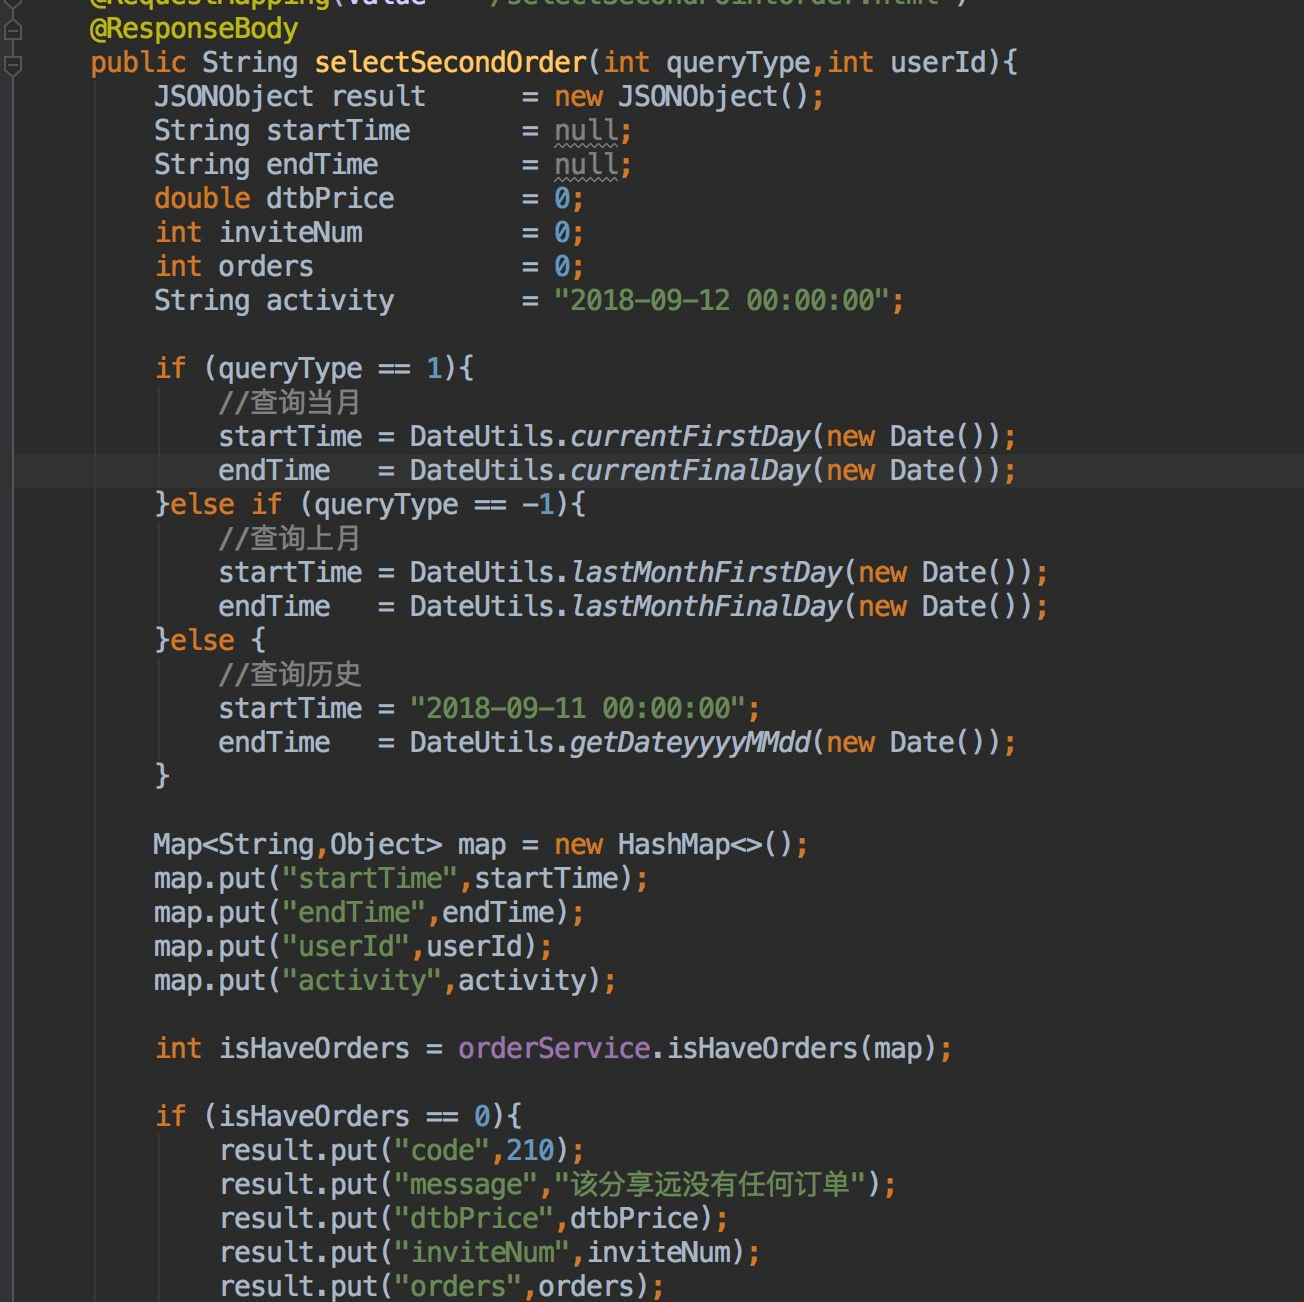Click the null value assigned to startTime
Screen dimensions: 1304x1302
[586, 131]
